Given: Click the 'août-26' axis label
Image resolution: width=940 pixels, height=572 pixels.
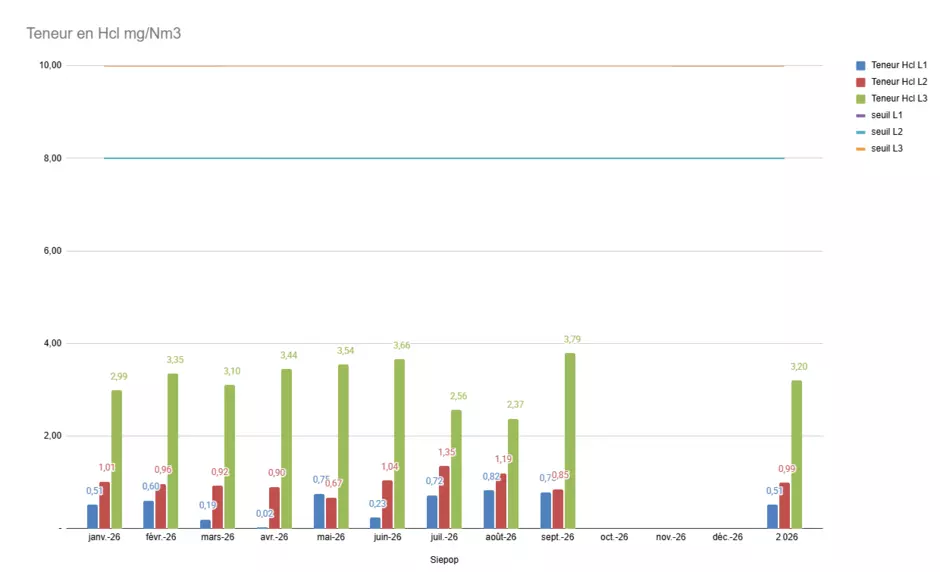Looking at the screenshot, I should [x=501, y=537].
